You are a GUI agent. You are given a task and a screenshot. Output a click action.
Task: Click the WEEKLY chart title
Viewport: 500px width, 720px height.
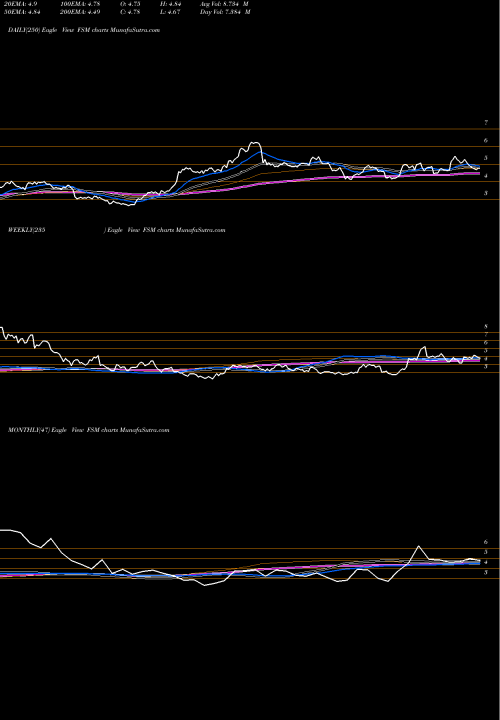pyautogui.click(x=117, y=230)
